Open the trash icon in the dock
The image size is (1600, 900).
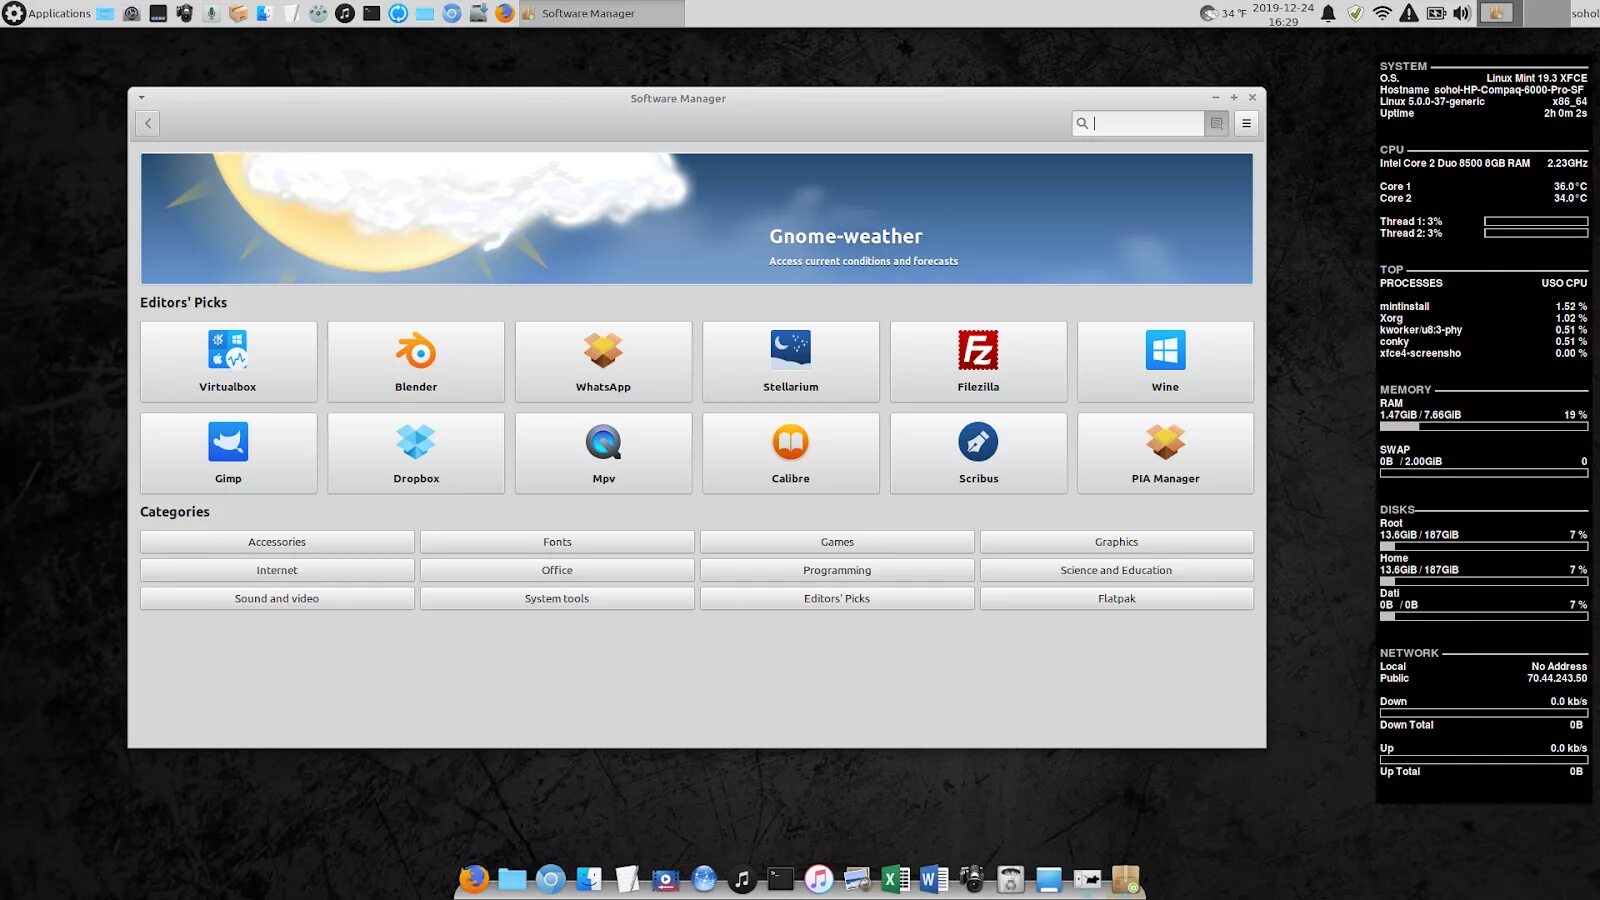[x=1011, y=879]
